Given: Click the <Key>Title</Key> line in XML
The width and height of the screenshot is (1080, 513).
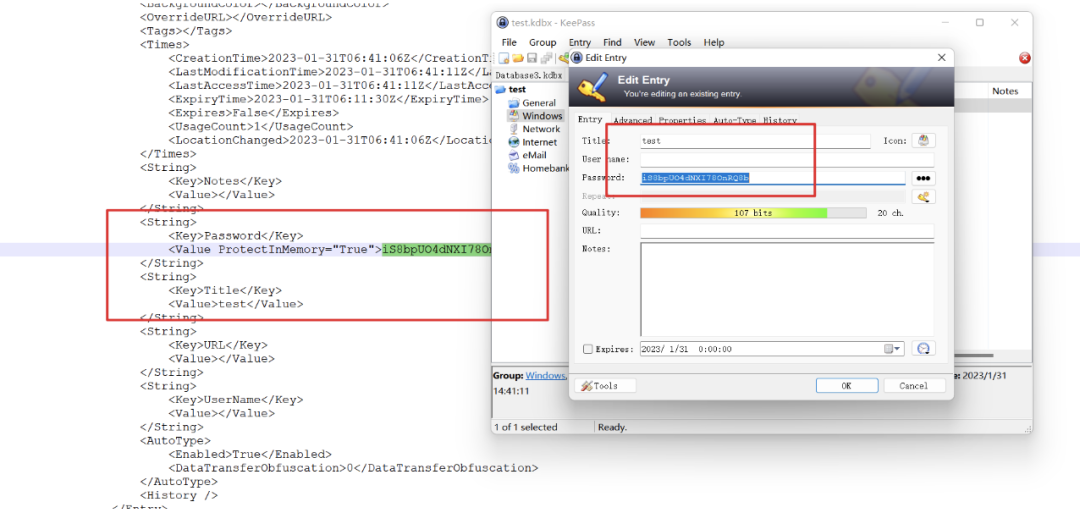Looking at the screenshot, I should [x=225, y=291].
